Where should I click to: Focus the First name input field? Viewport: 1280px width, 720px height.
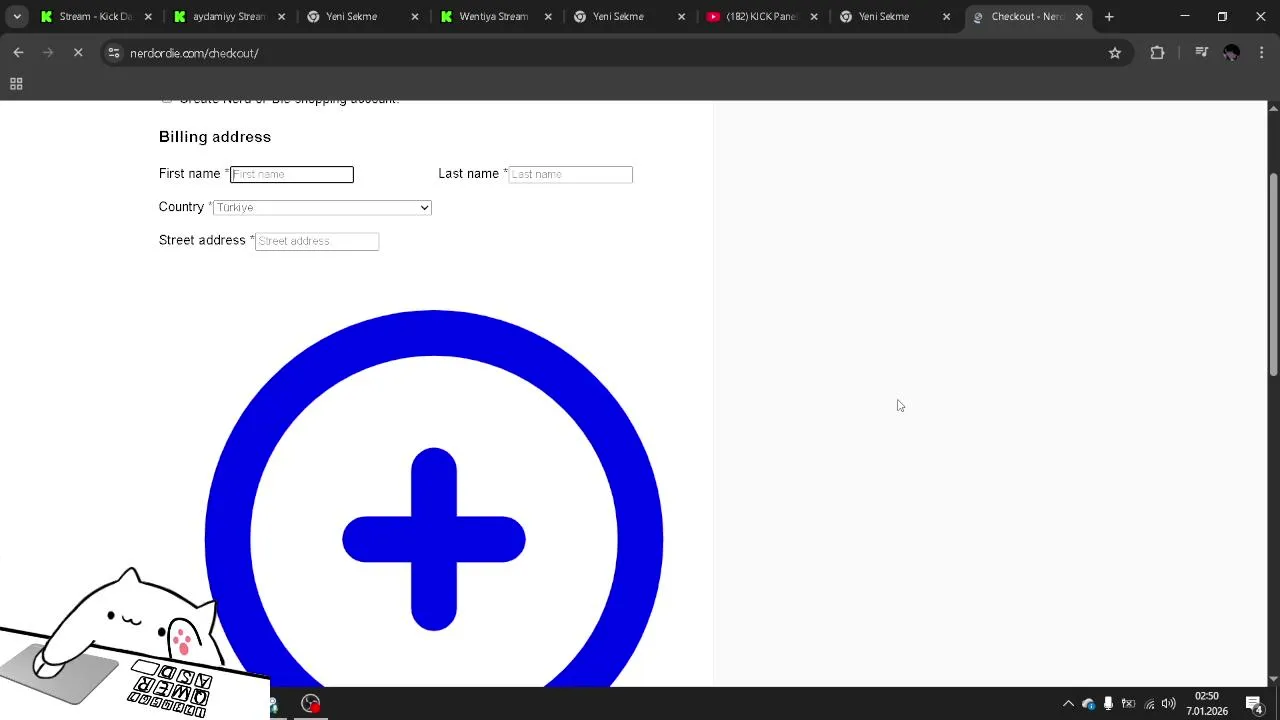(x=292, y=174)
